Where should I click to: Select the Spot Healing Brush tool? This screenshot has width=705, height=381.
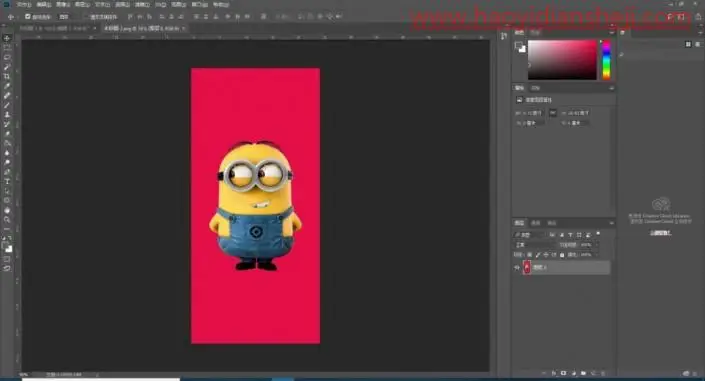click(x=7, y=95)
